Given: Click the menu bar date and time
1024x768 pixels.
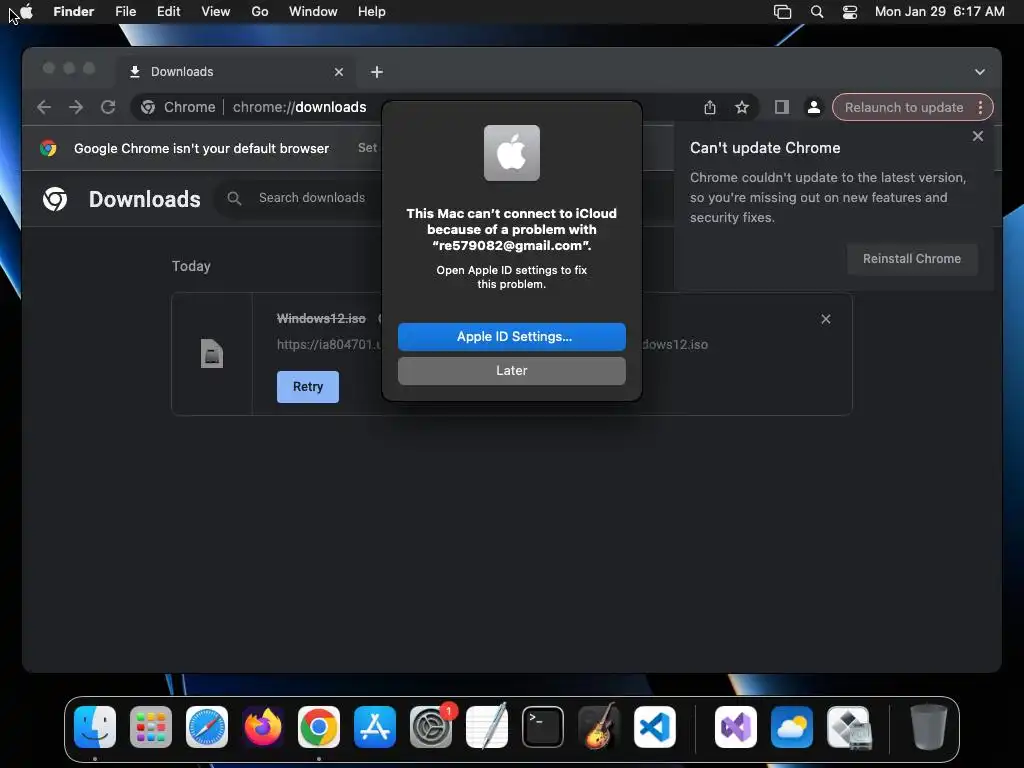Looking at the screenshot, I should [x=939, y=12].
